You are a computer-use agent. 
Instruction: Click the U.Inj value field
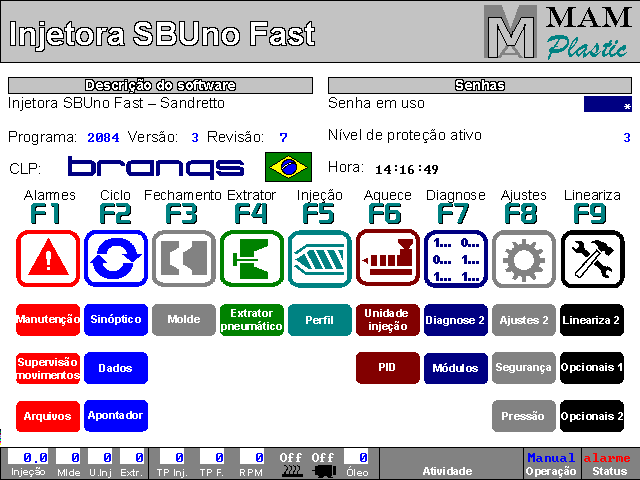point(100,457)
